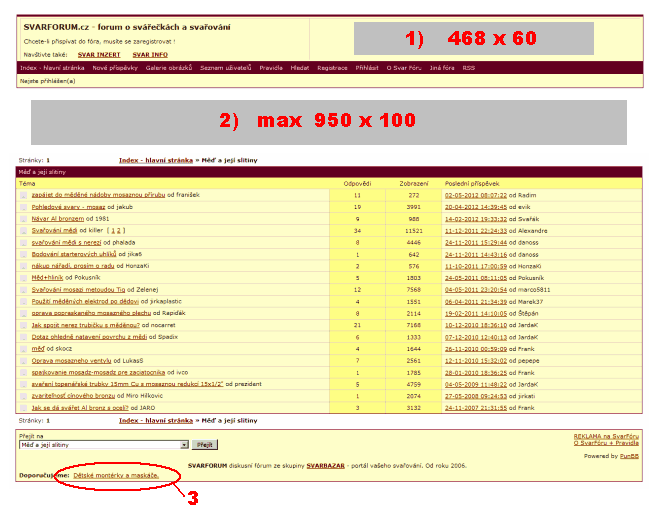The width and height of the screenshot is (660, 518).
Task: Open 'O Svarfóru + Pravidla' footer link
Action: pyautogui.click(x=606, y=443)
